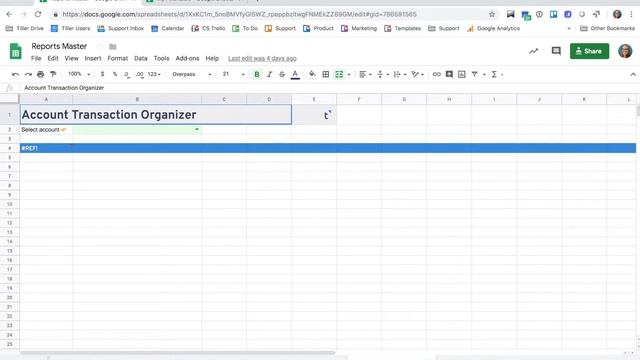
Task: Open text wrapping dropdown
Action: (x=400, y=74)
